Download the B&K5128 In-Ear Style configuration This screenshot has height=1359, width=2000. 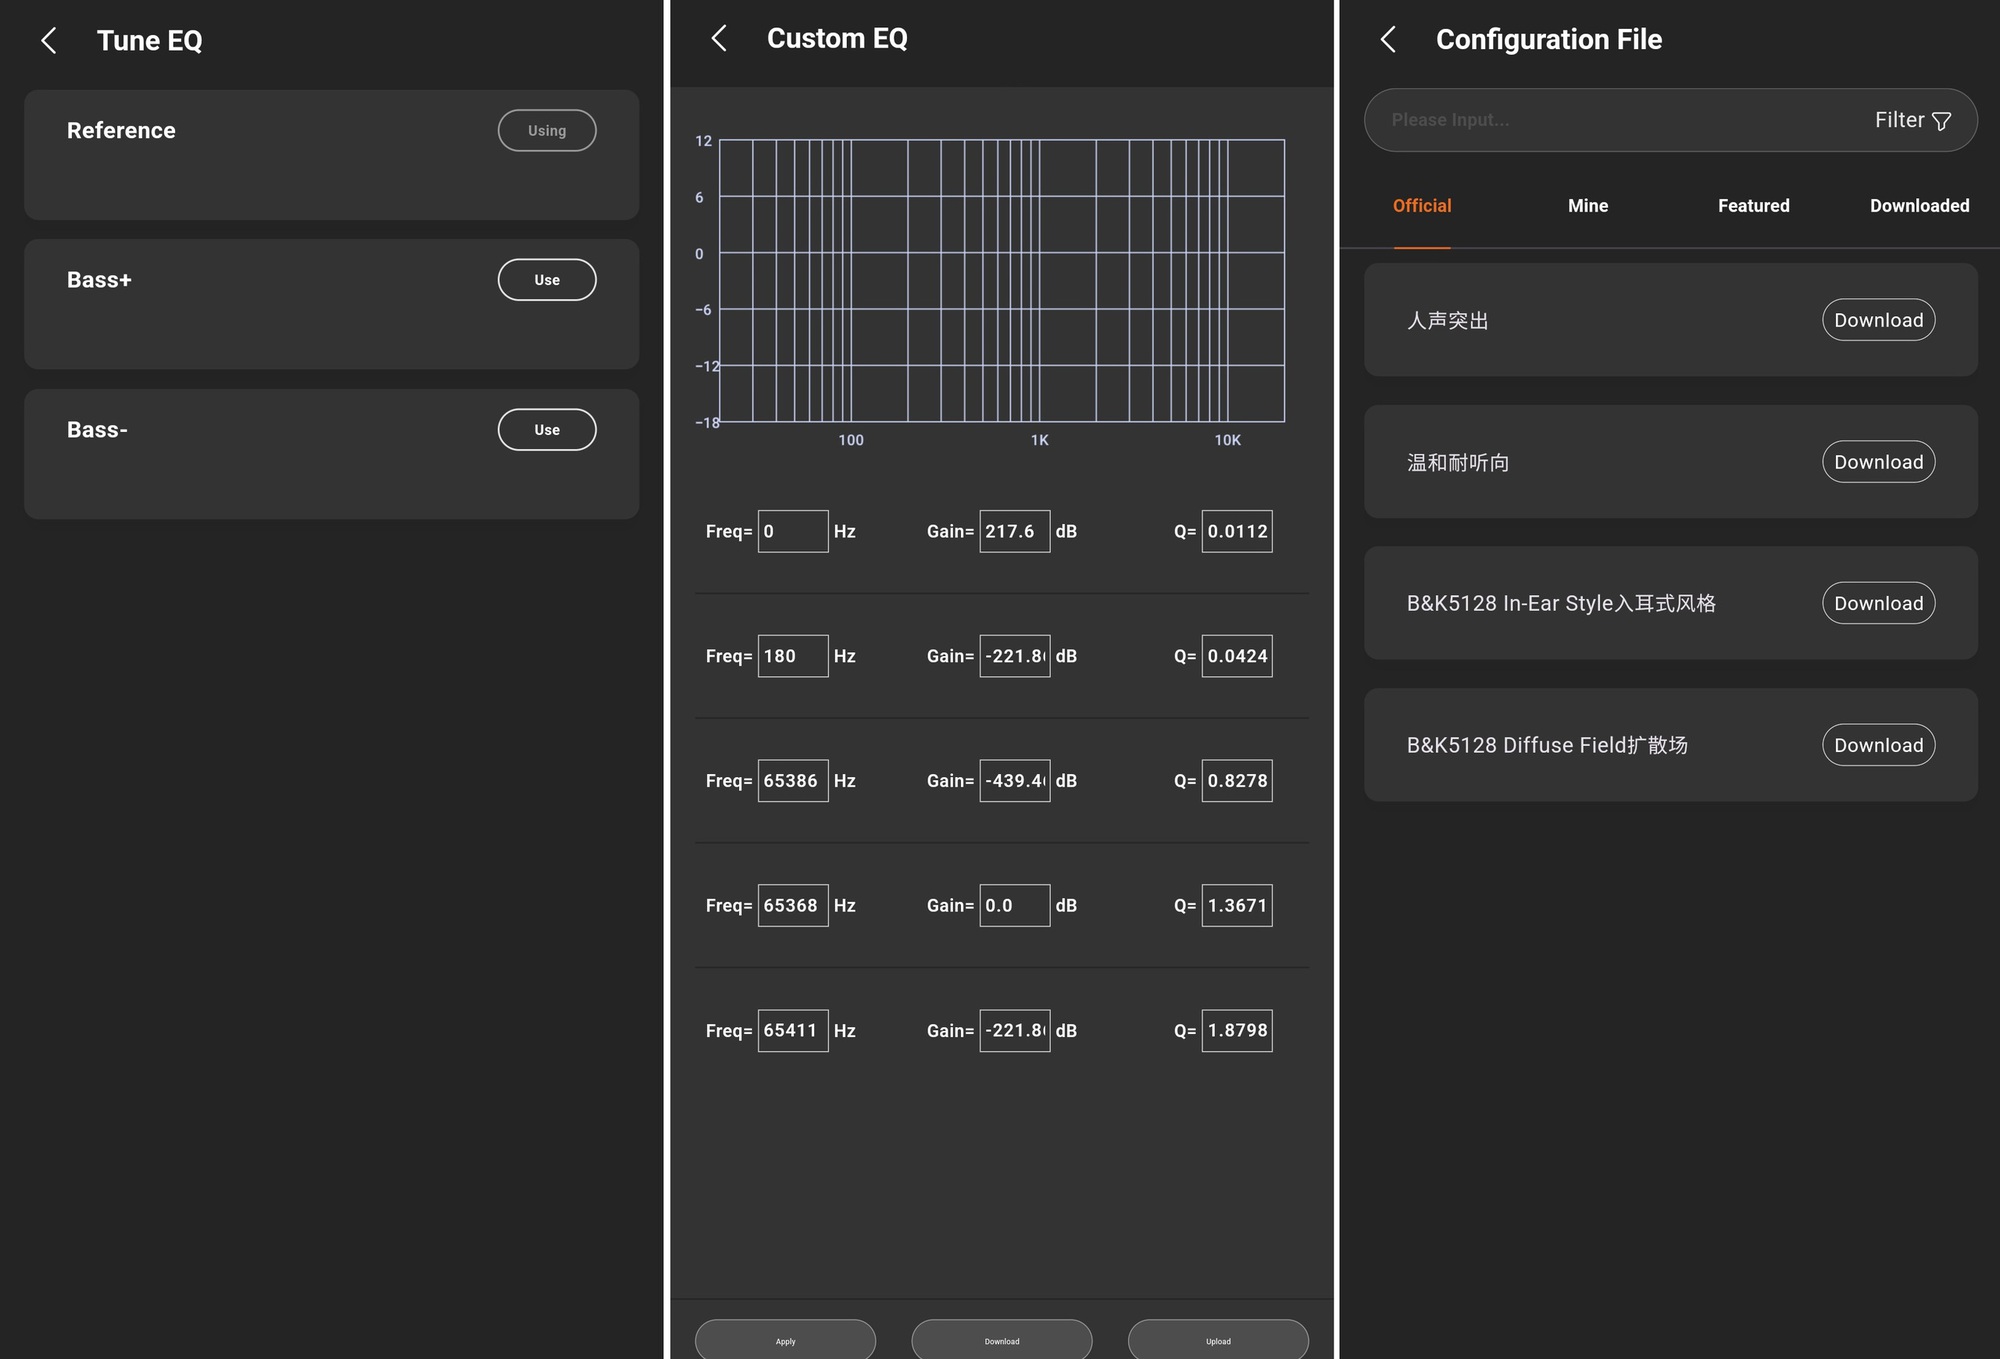tap(1879, 603)
